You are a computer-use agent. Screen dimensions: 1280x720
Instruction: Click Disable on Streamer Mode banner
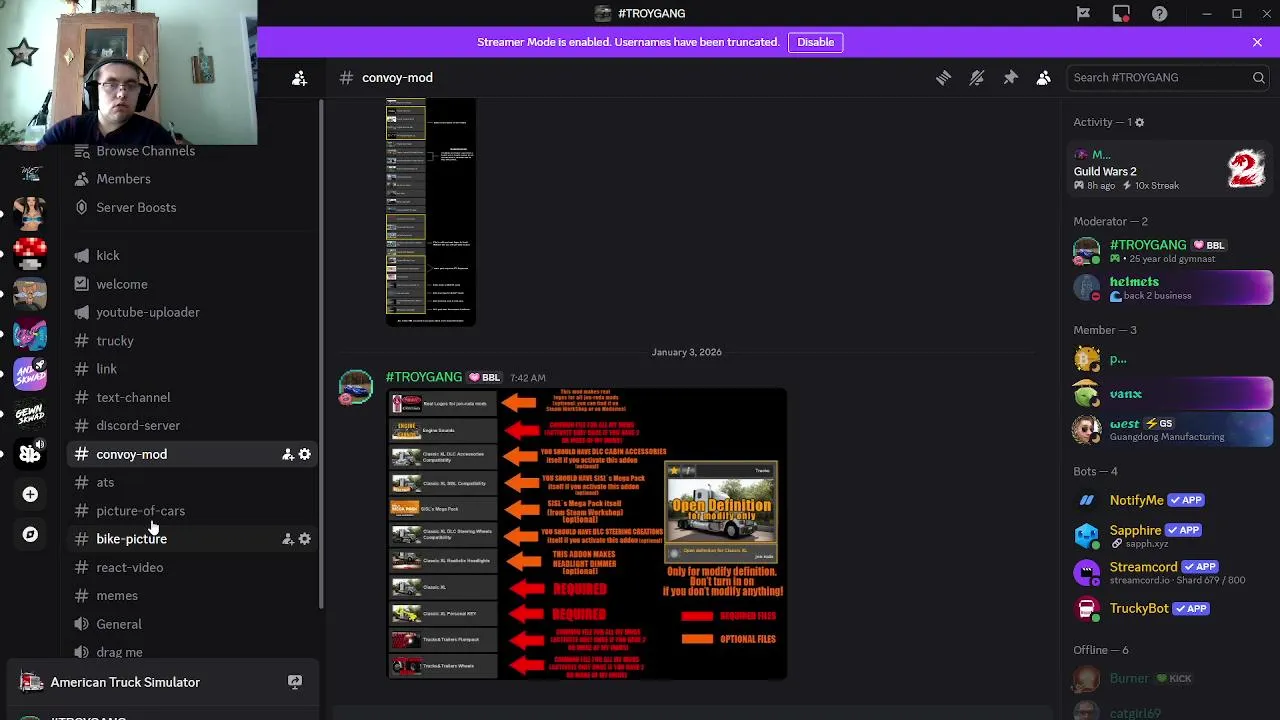(x=815, y=42)
